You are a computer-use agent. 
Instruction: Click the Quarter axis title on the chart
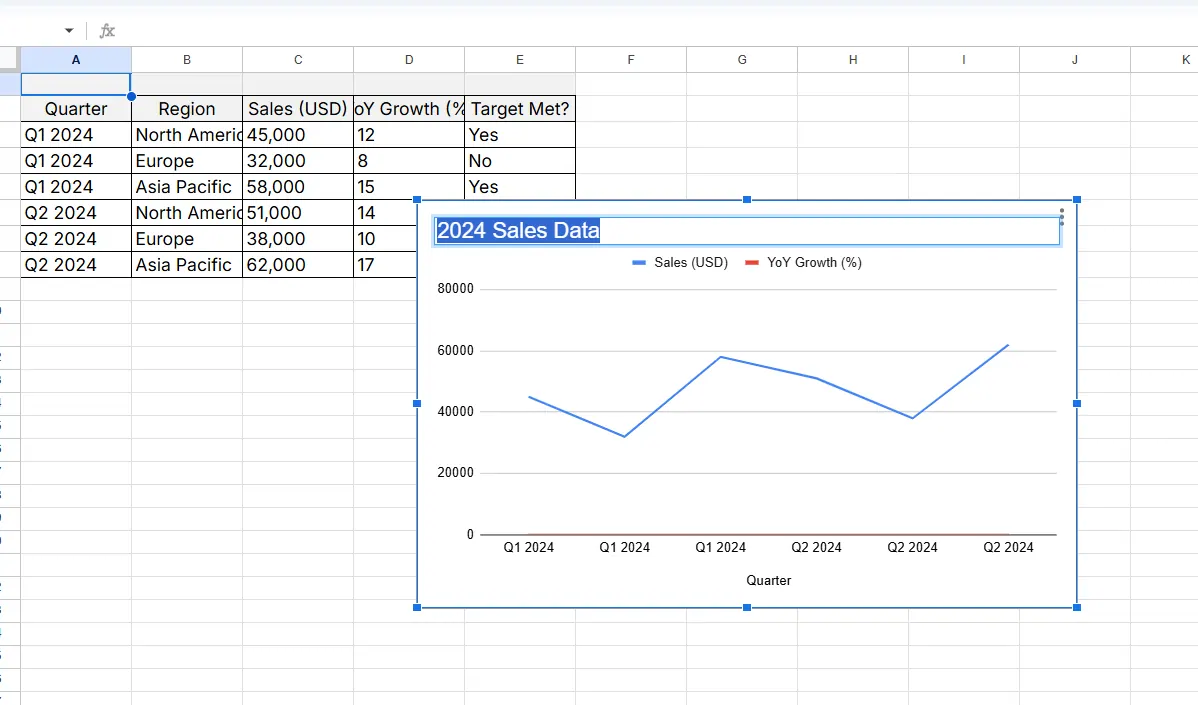click(768, 580)
